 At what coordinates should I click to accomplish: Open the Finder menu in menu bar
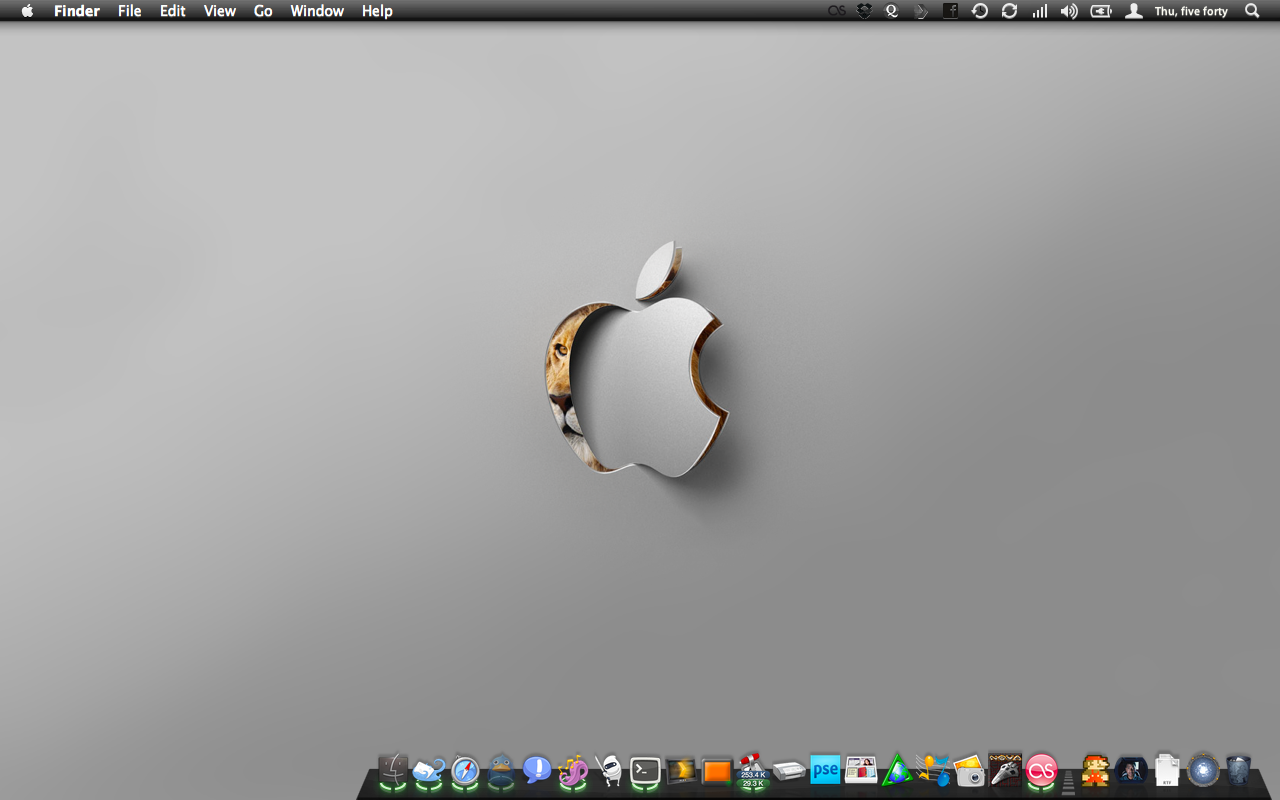point(76,11)
